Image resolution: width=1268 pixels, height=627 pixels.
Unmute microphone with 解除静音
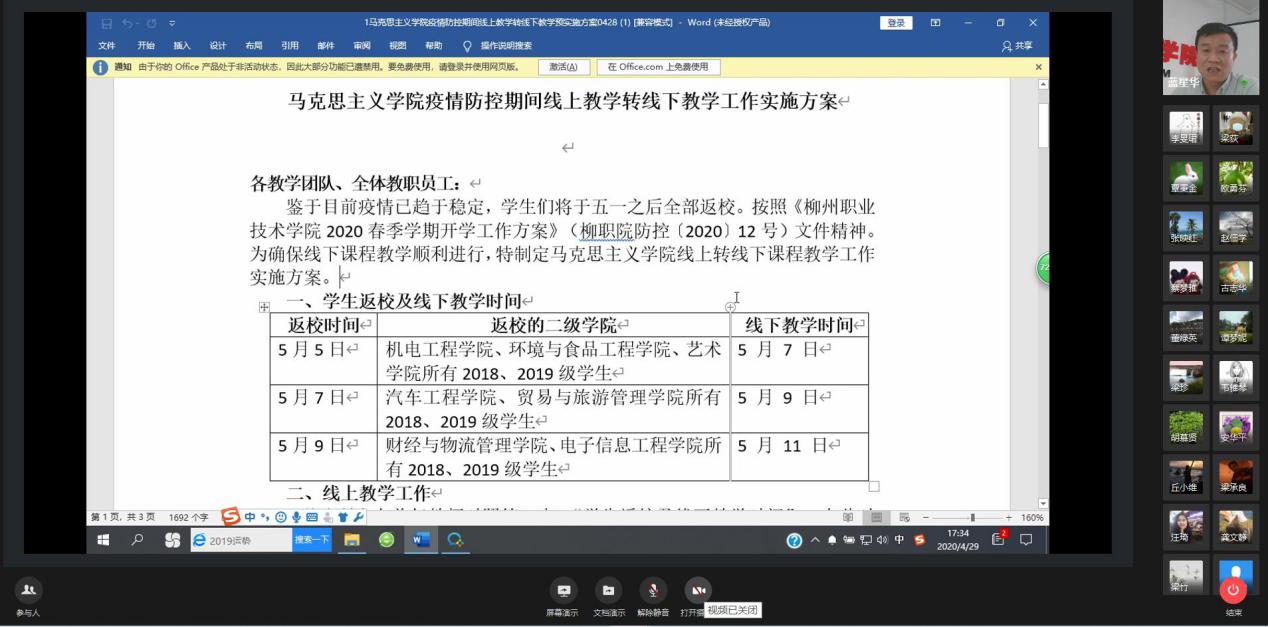(x=653, y=591)
